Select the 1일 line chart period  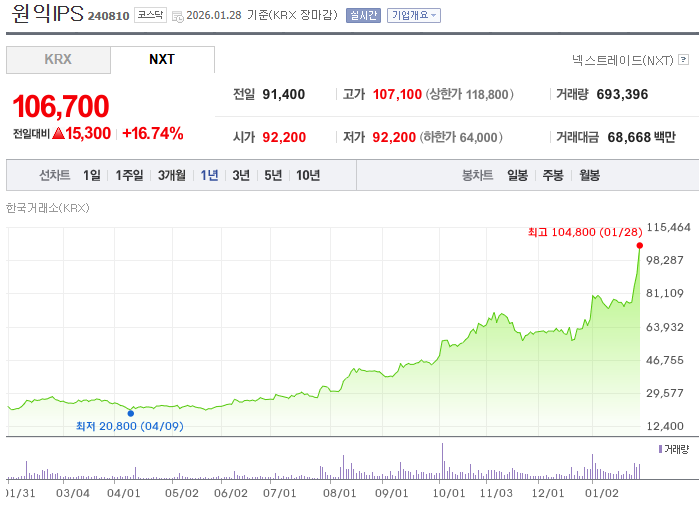(x=92, y=175)
